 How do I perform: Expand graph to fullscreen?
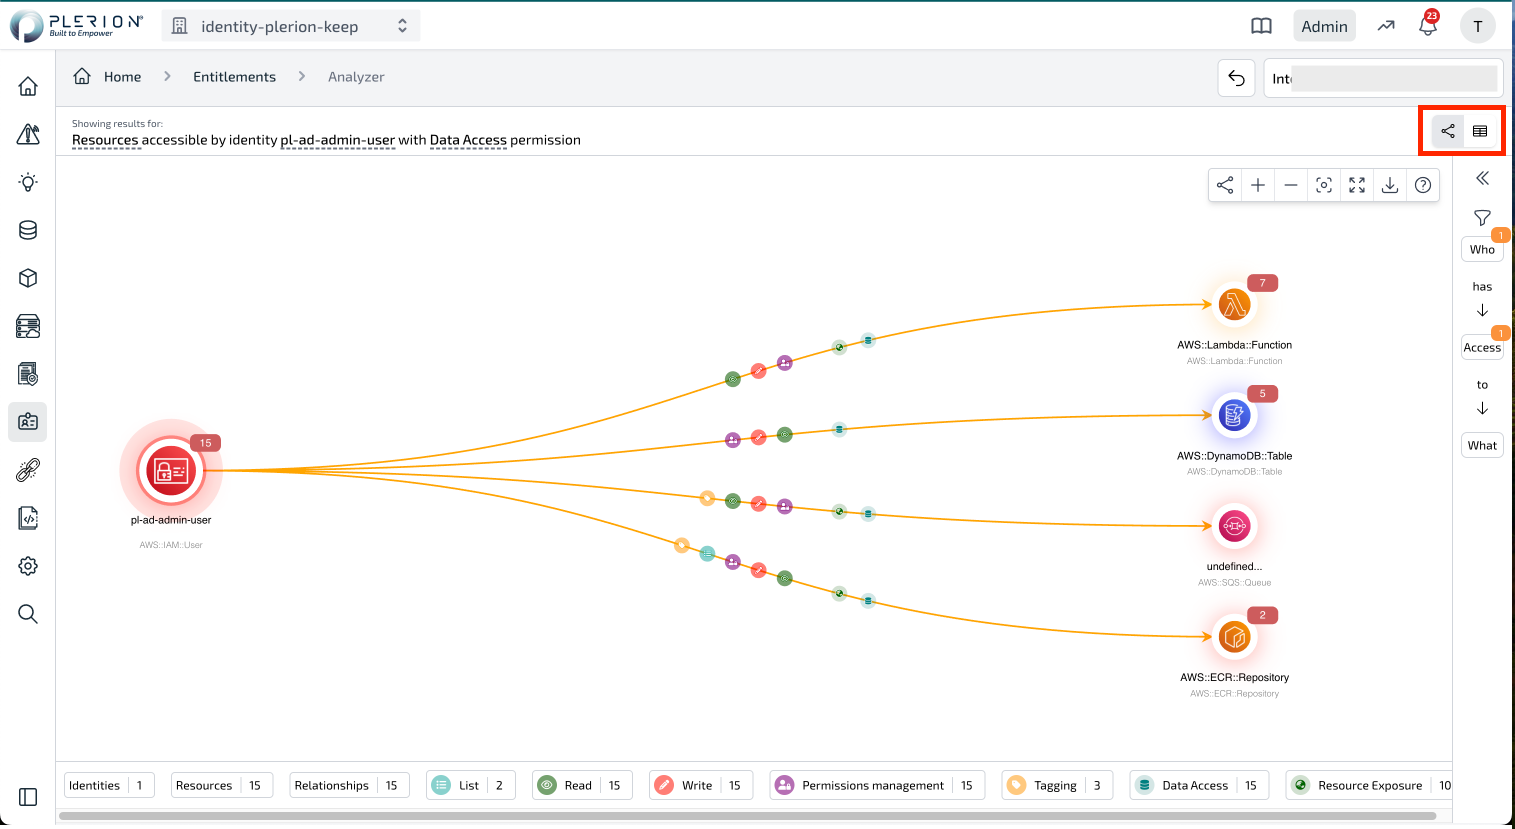click(x=1357, y=185)
